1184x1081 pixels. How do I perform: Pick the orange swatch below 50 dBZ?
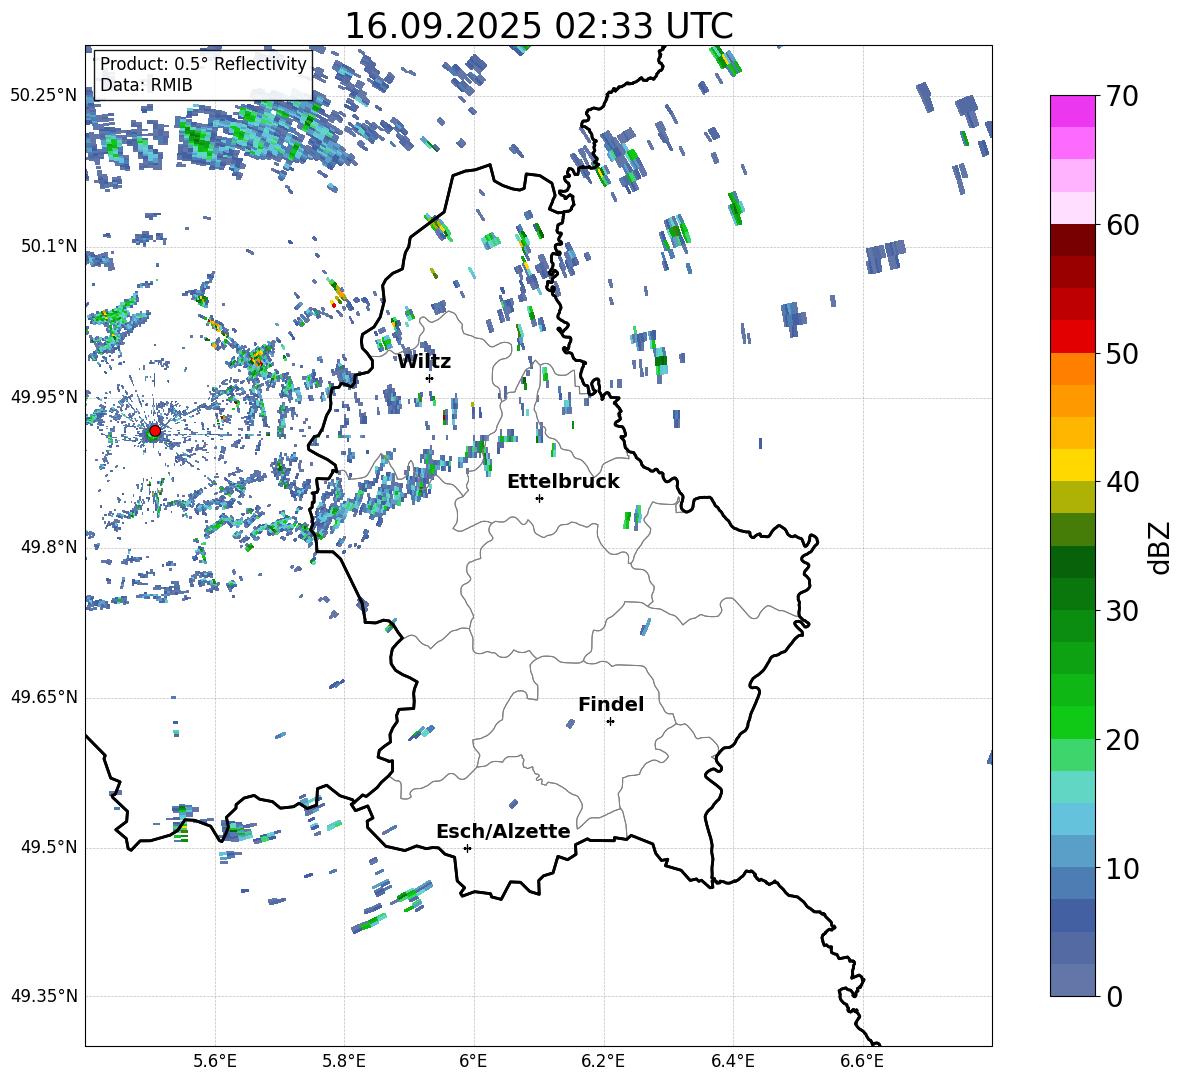pyautogui.click(x=1072, y=368)
